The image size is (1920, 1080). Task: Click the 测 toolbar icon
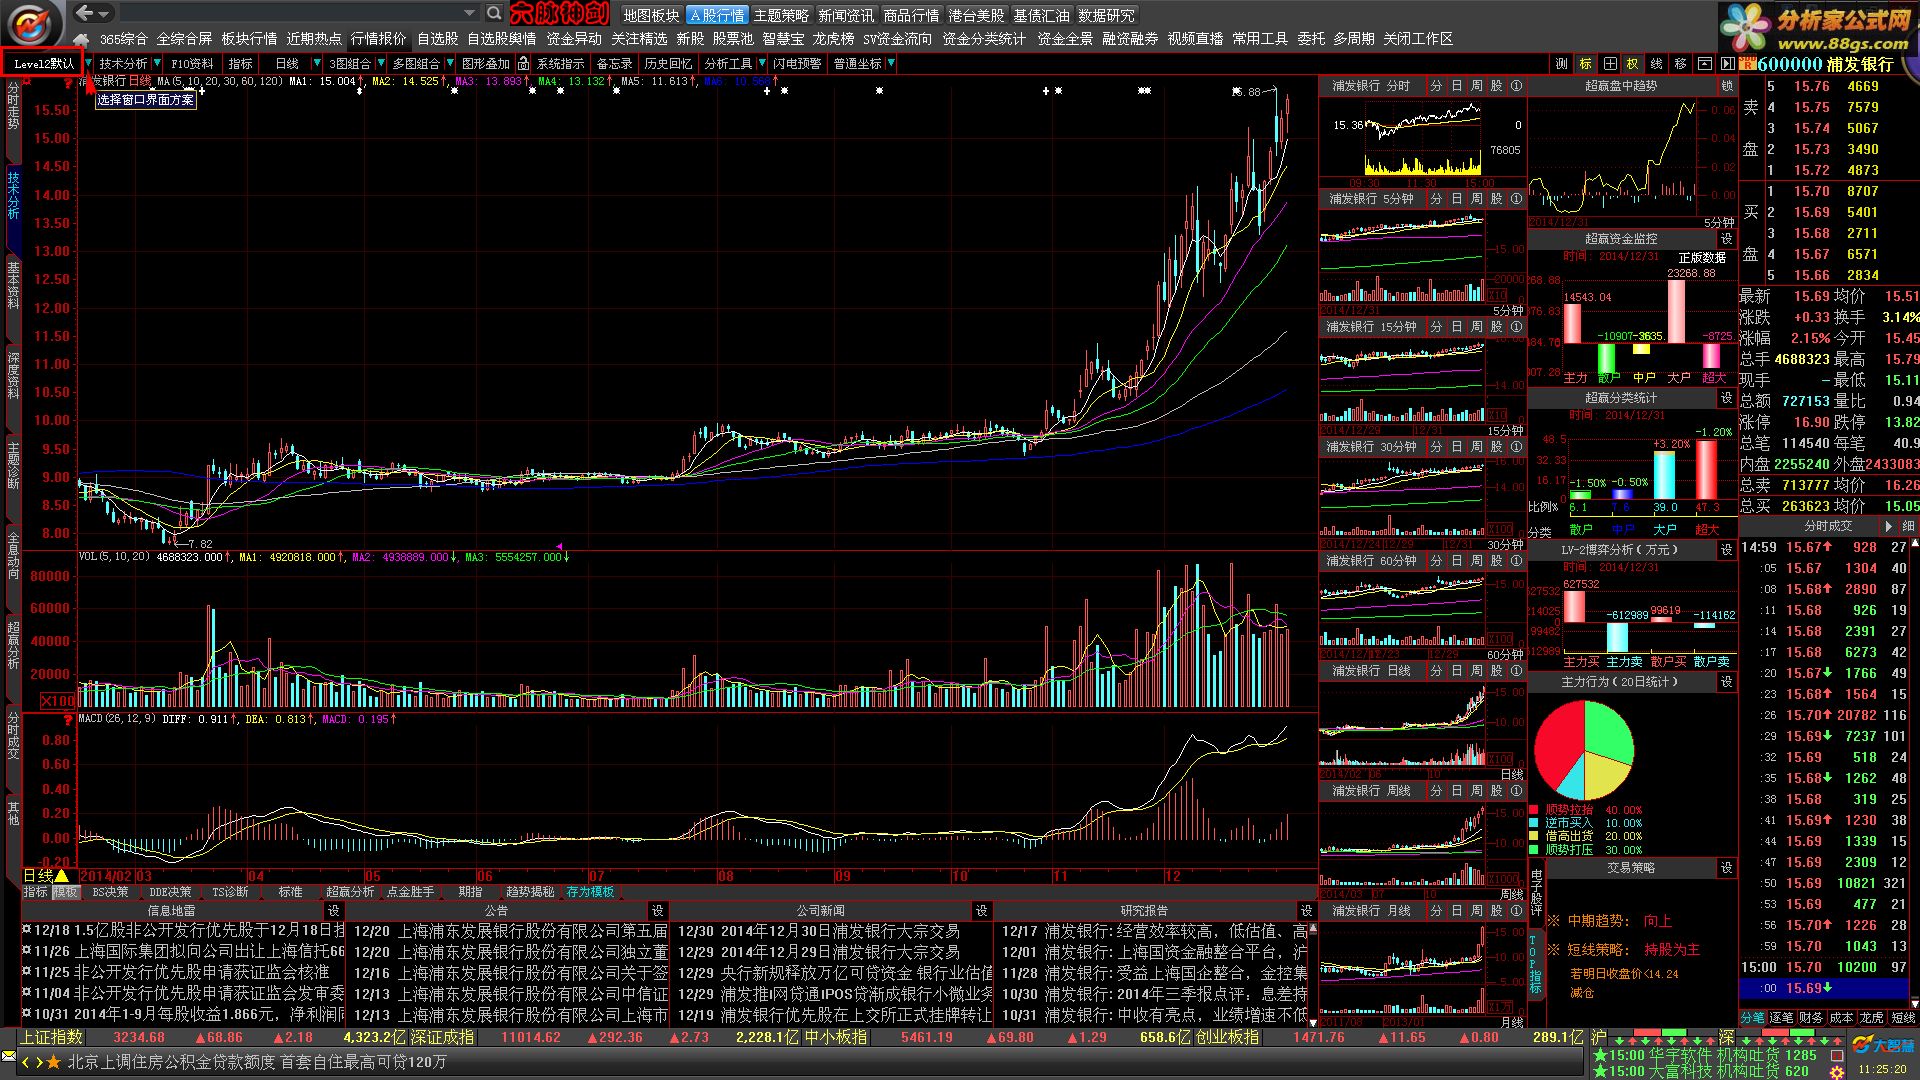1562,63
